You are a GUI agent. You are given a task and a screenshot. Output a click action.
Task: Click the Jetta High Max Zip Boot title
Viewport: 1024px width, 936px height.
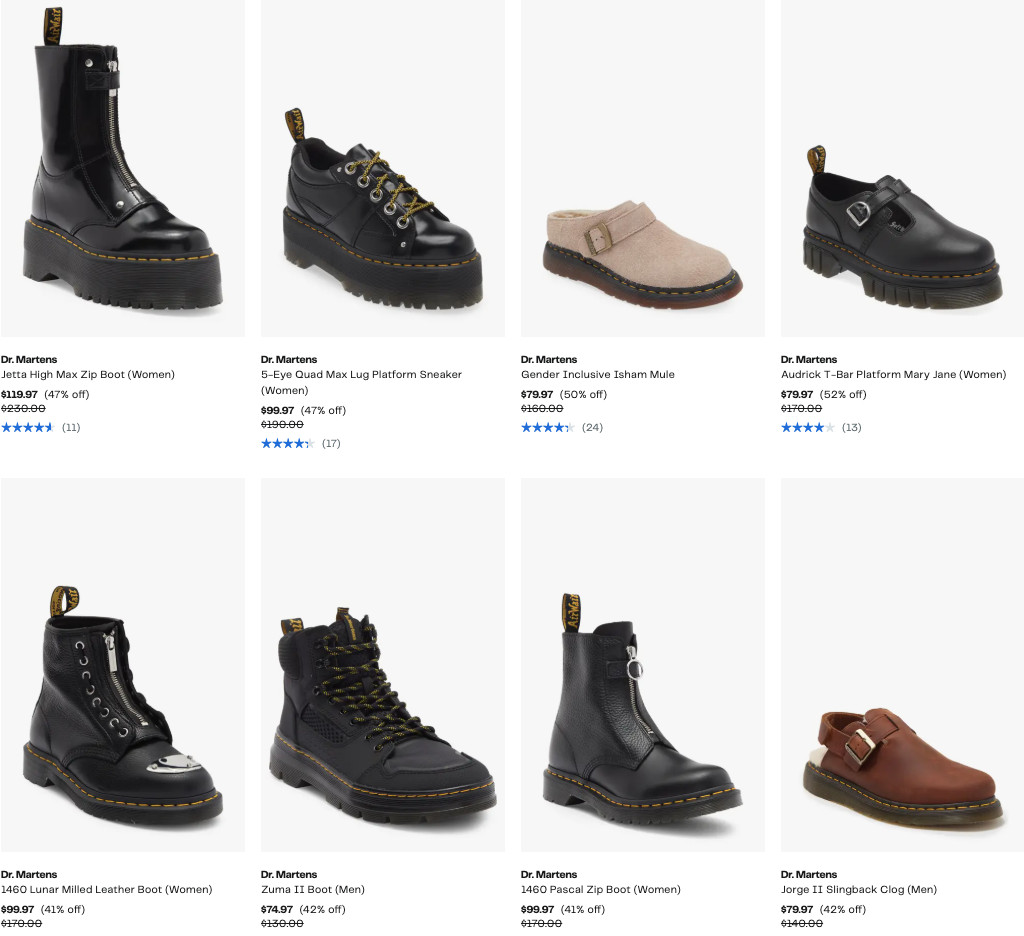click(88, 375)
